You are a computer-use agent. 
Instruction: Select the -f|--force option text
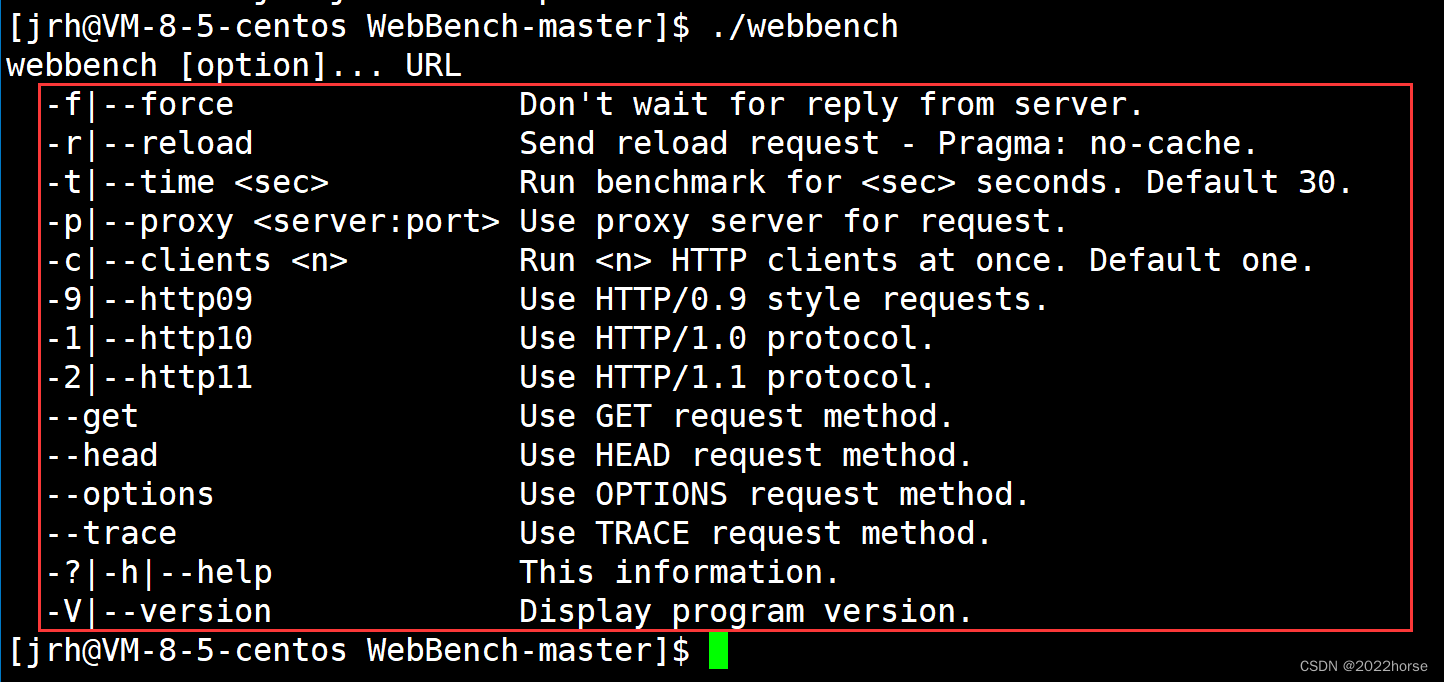coord(140,104)
